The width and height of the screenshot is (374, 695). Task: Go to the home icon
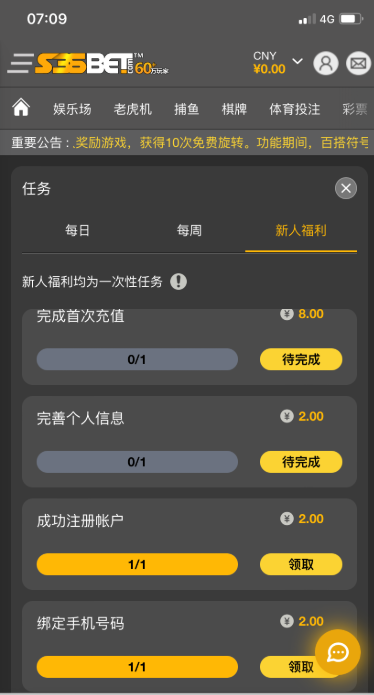tap(21, 108)
